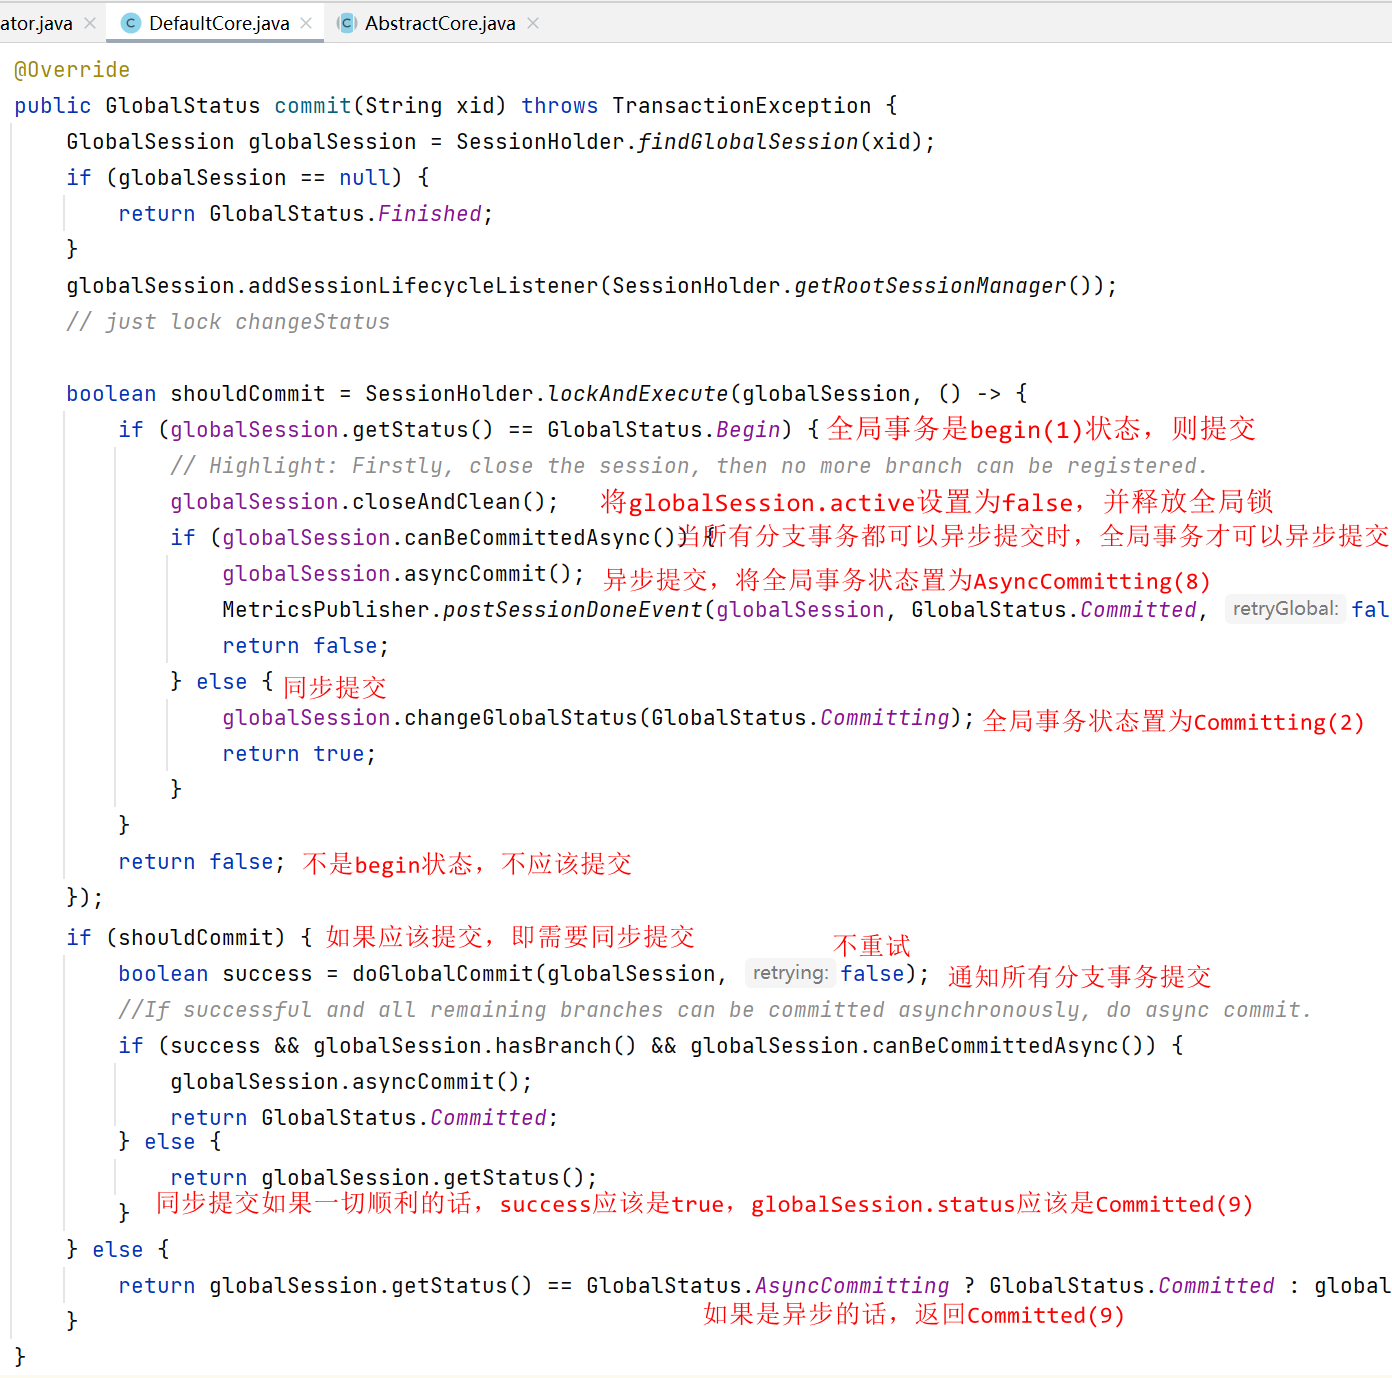Open the AbstractCore.java tab

[x=440, y=23]
